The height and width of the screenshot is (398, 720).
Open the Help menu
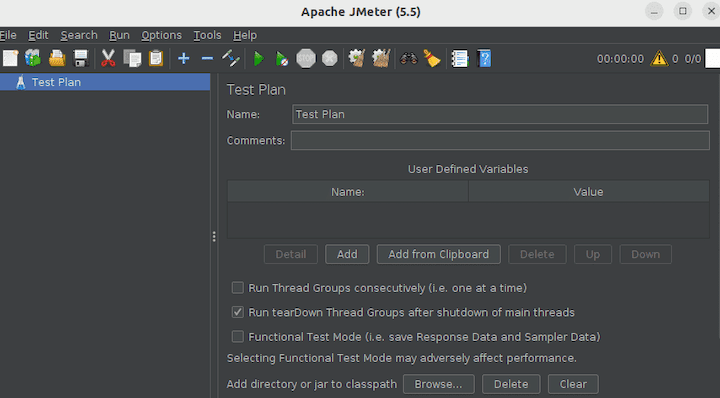click(x=245, y=35)
